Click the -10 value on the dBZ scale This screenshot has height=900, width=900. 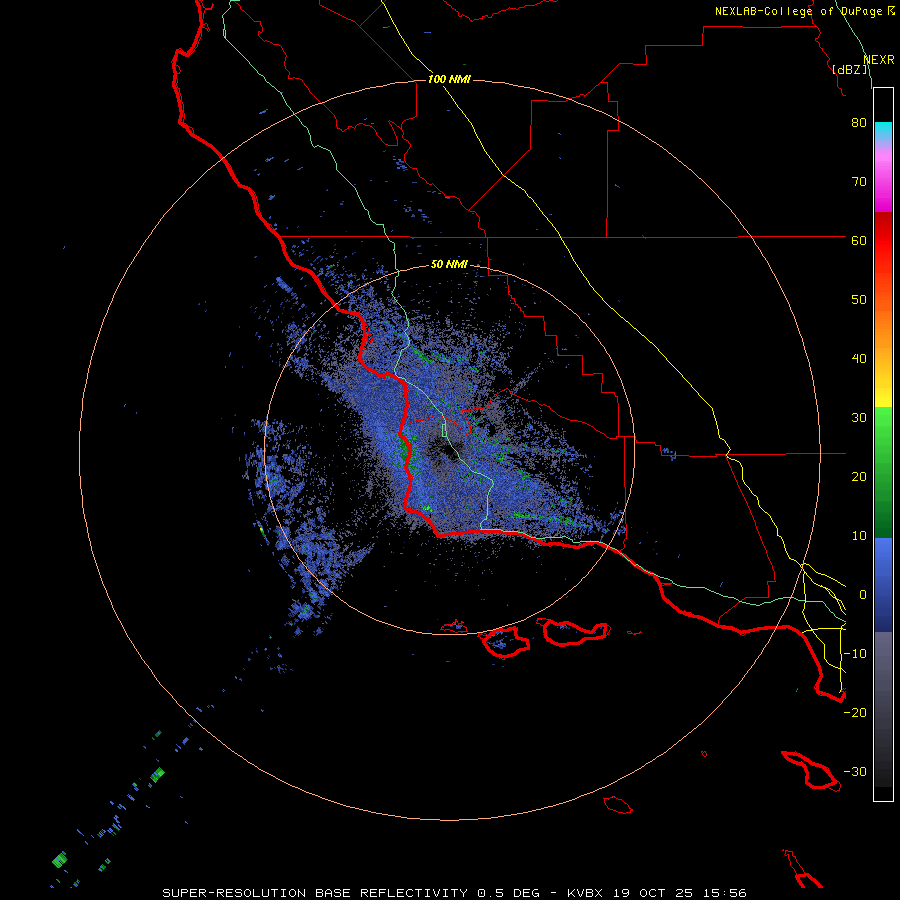tap(855, 654)
